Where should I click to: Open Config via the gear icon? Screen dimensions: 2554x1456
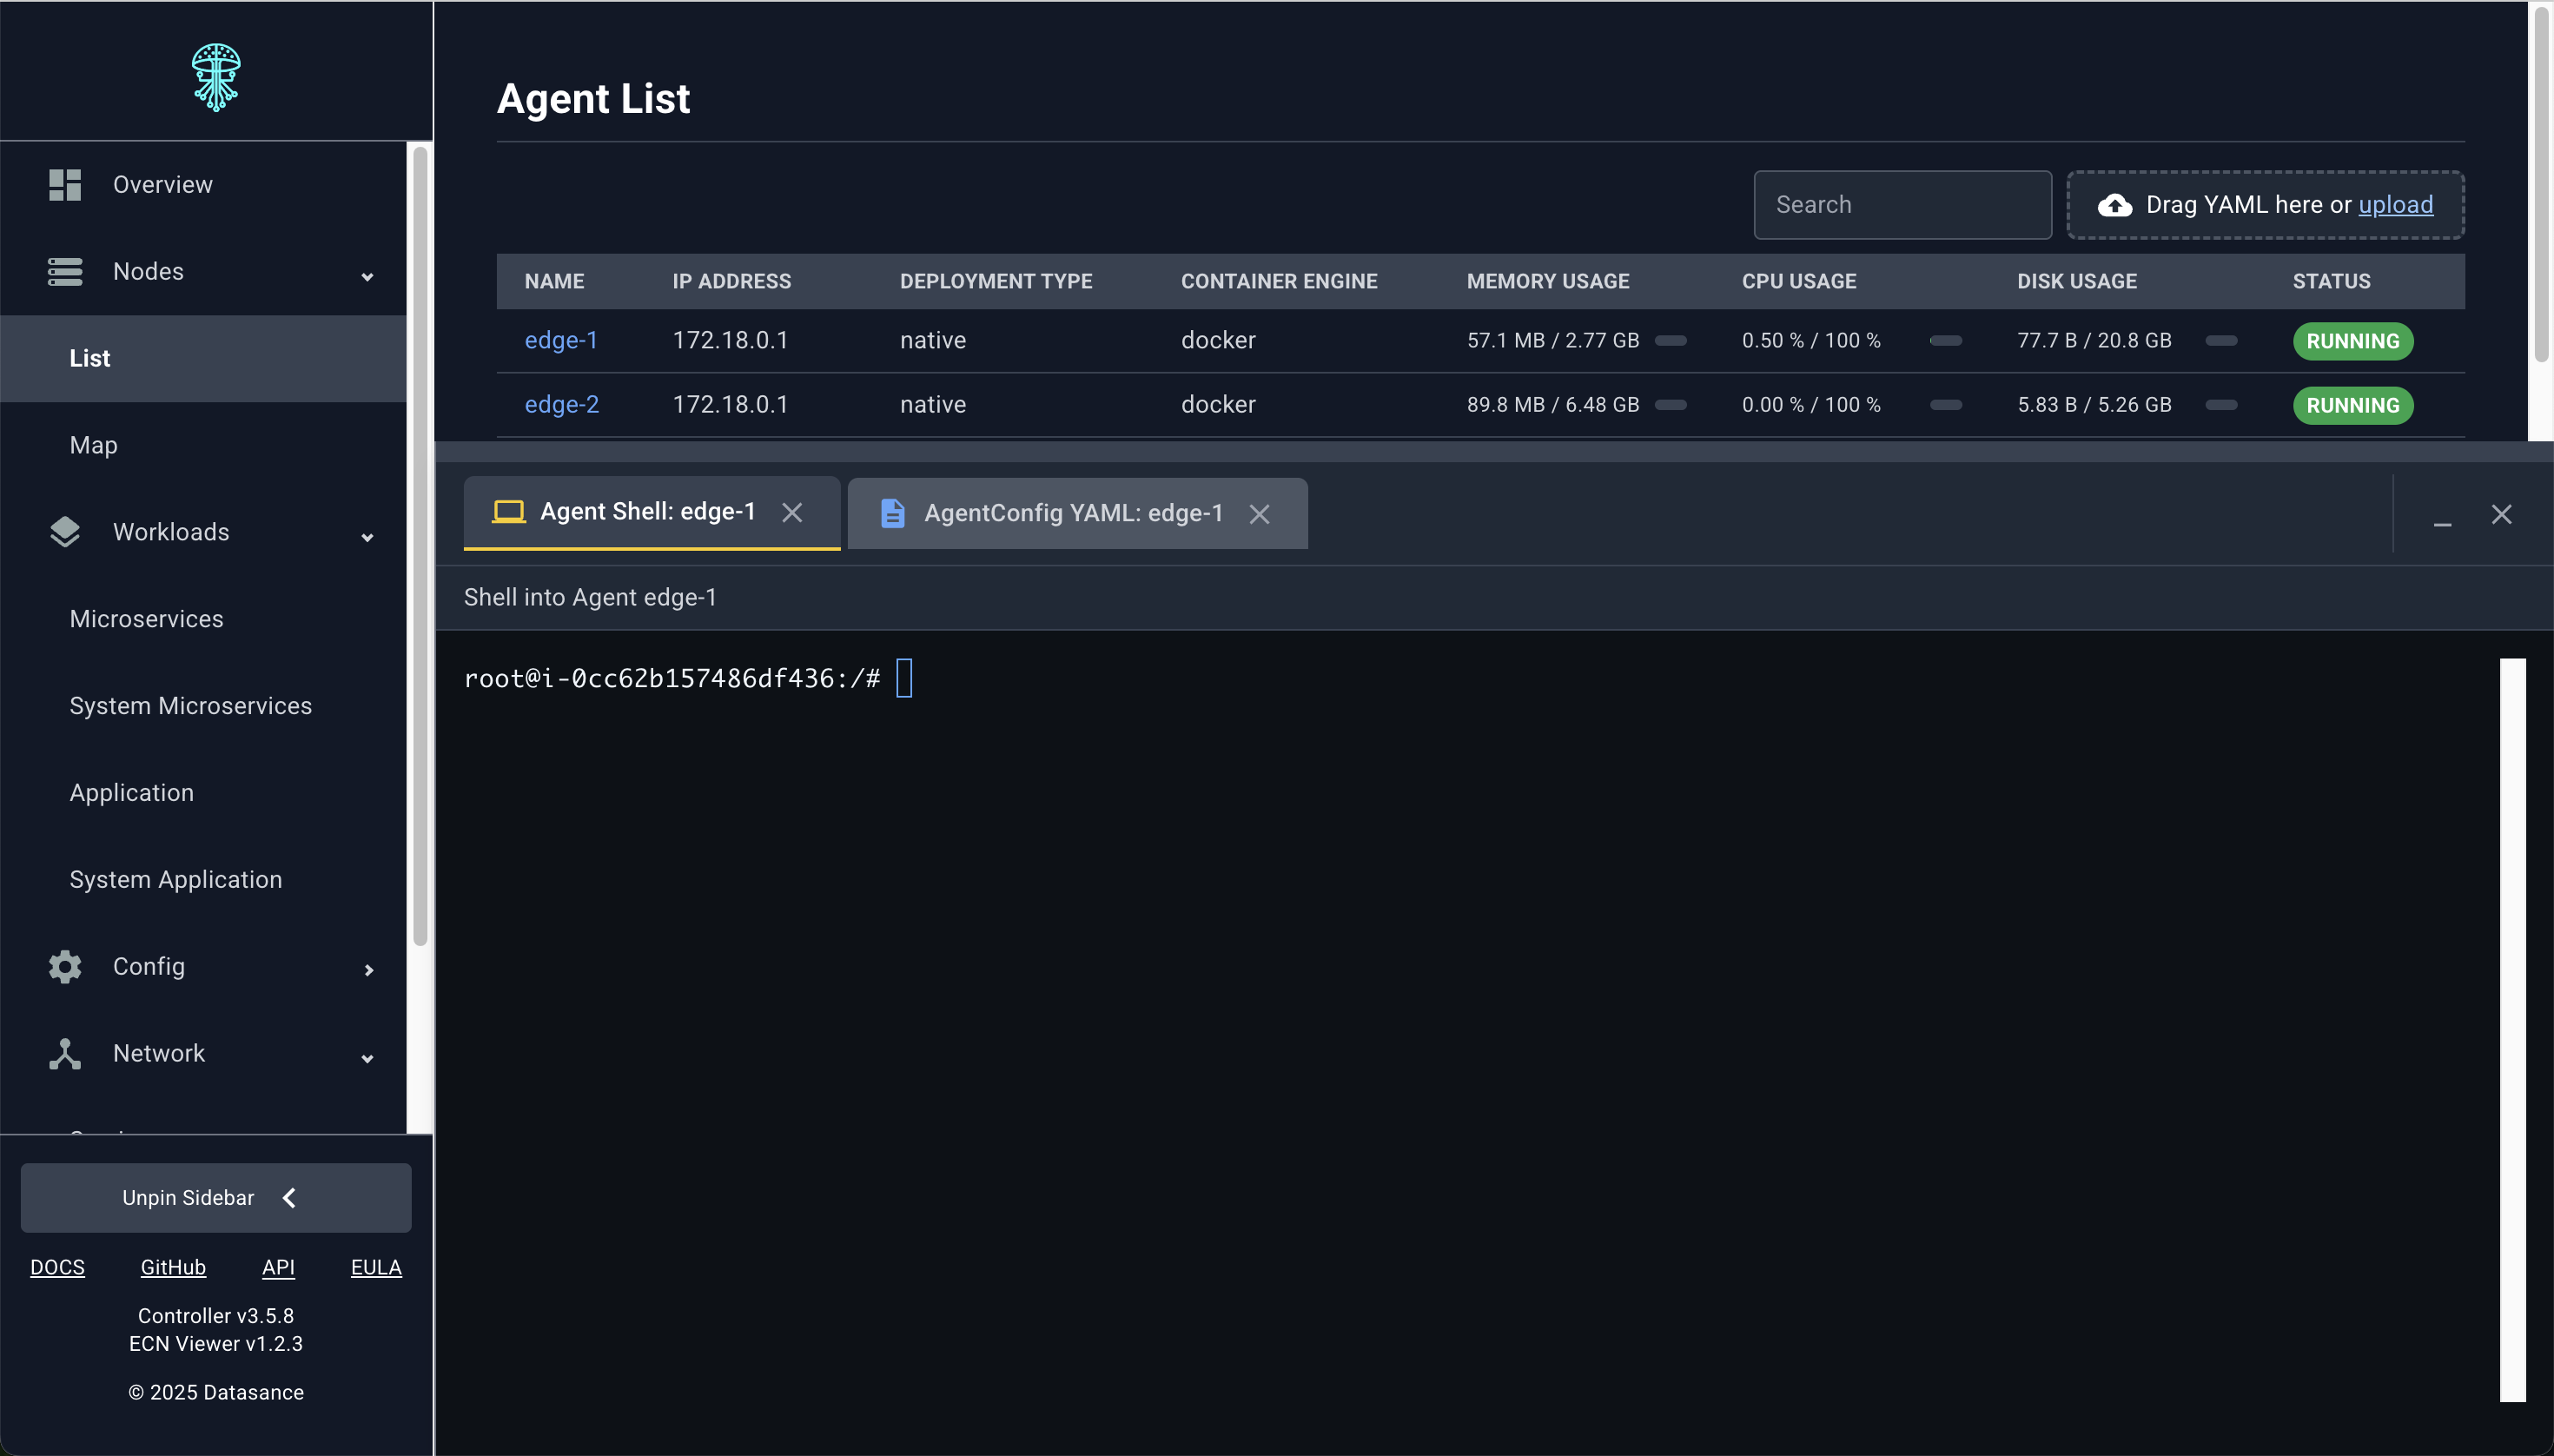pyautogui.click(x=64, y=966)
